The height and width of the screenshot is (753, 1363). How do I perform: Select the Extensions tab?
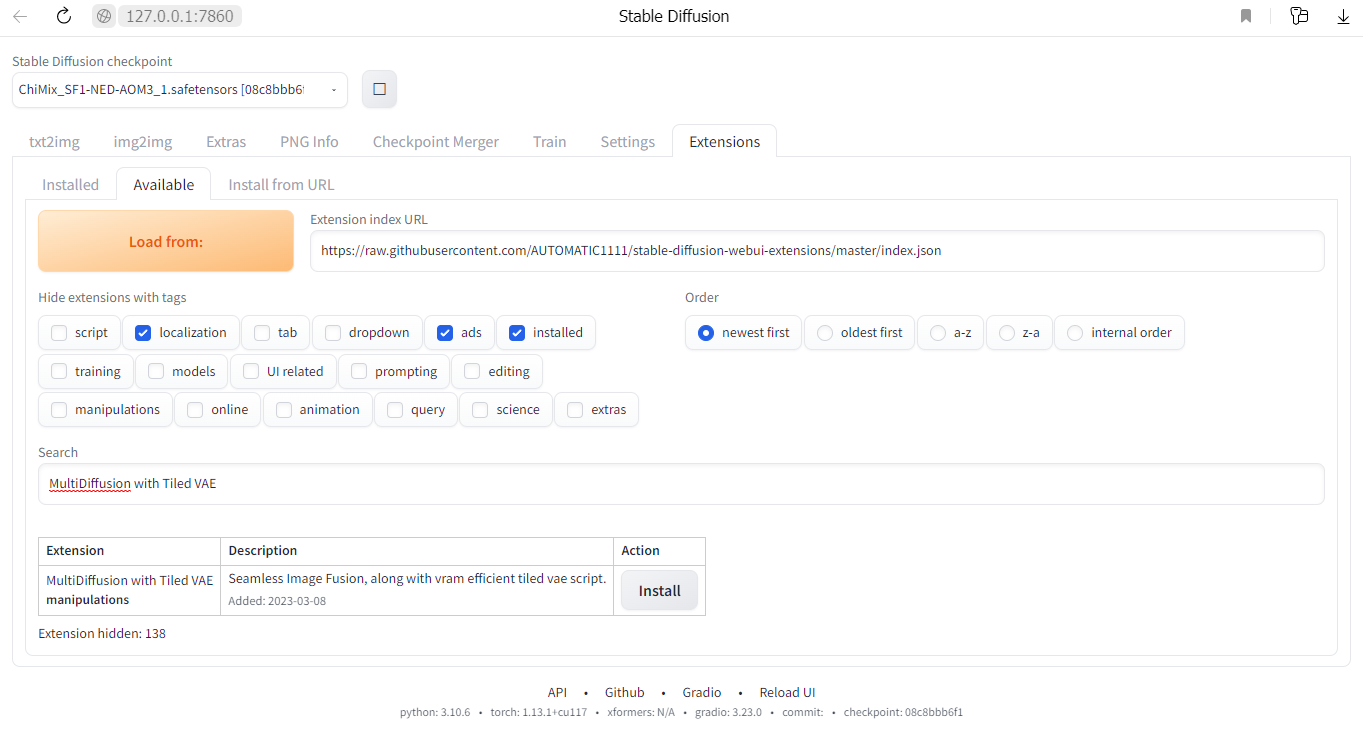[x=725, y=142]
